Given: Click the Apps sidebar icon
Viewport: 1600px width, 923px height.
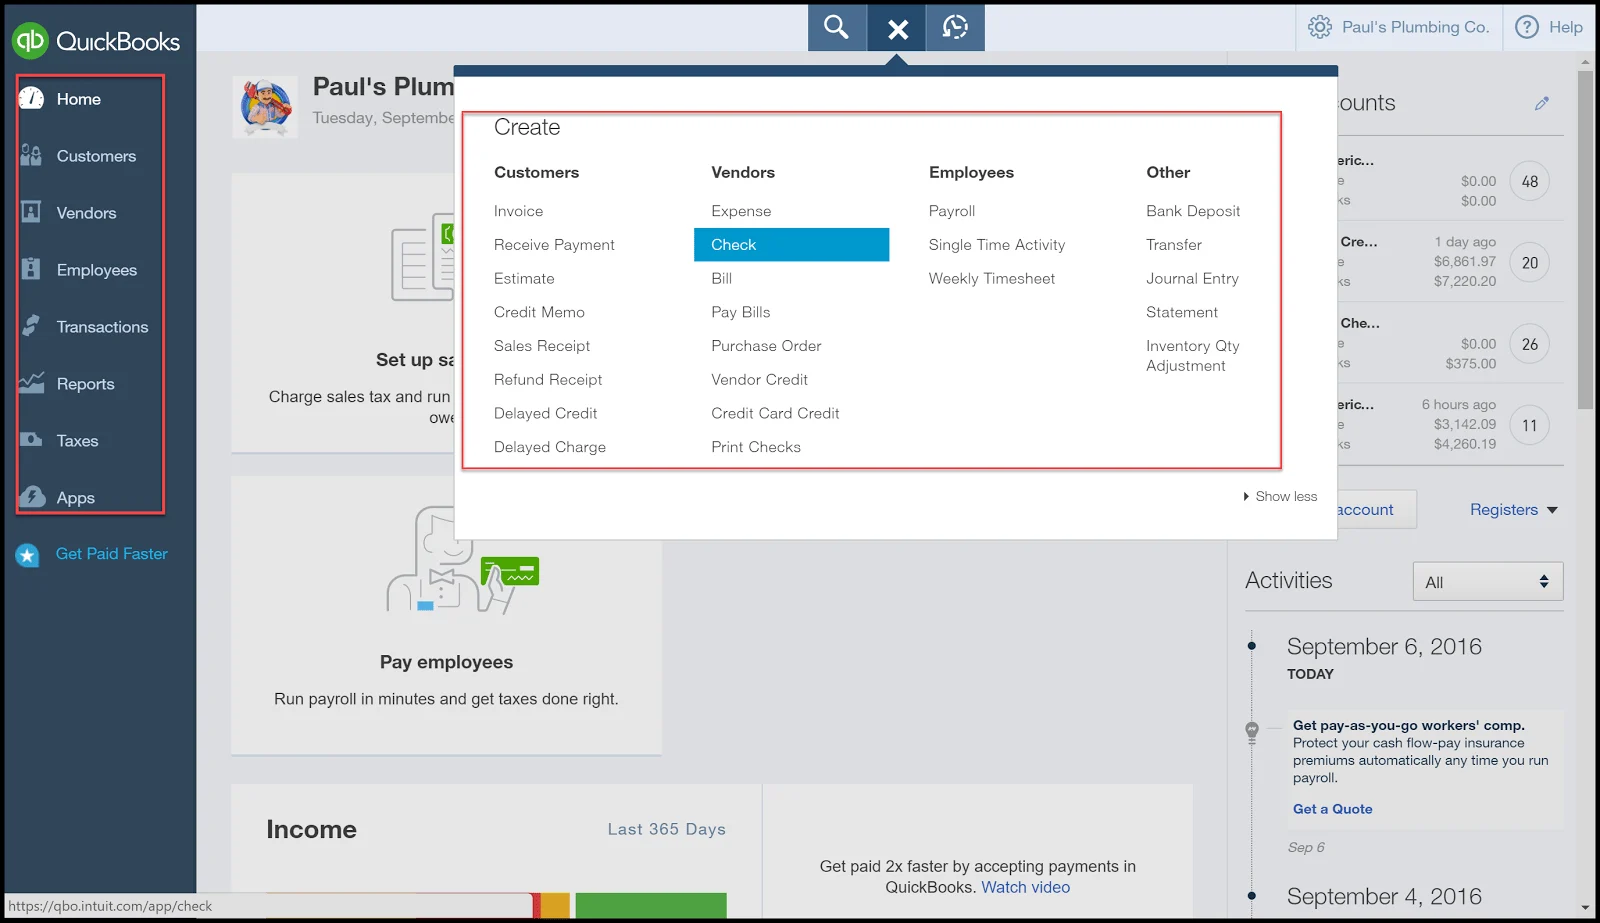Looking at the screenshot, I should point(32,497).
